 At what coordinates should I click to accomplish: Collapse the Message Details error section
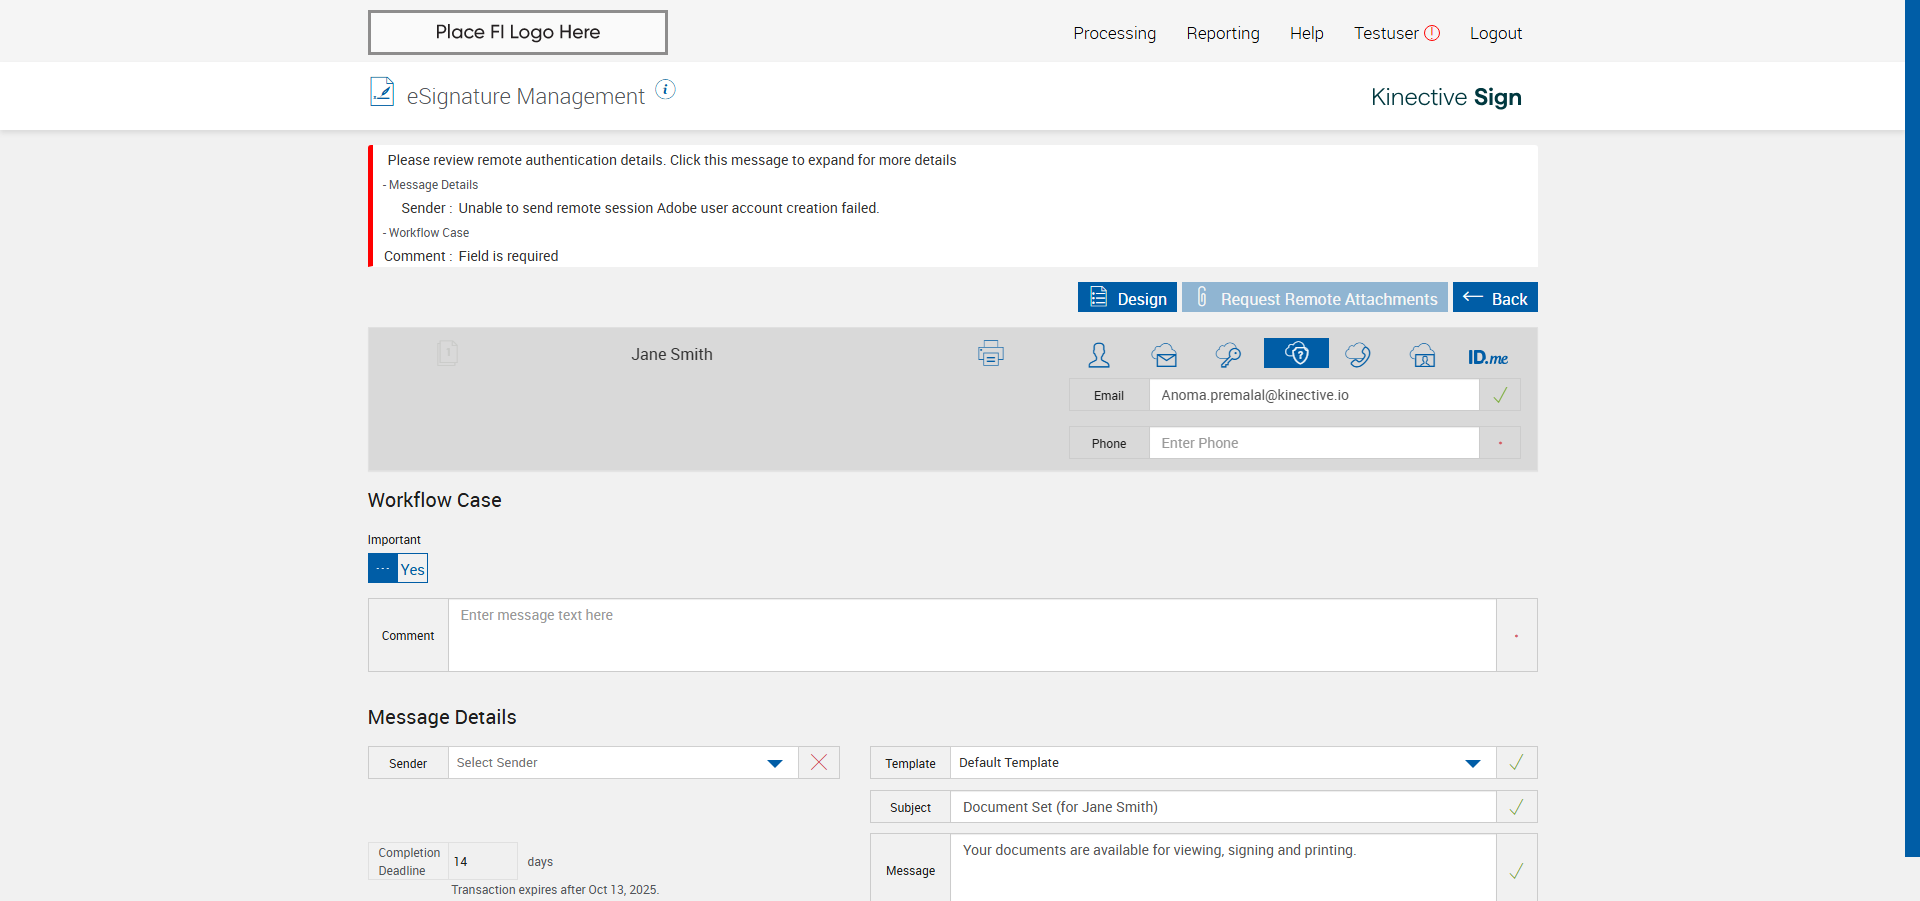(432, 185)
